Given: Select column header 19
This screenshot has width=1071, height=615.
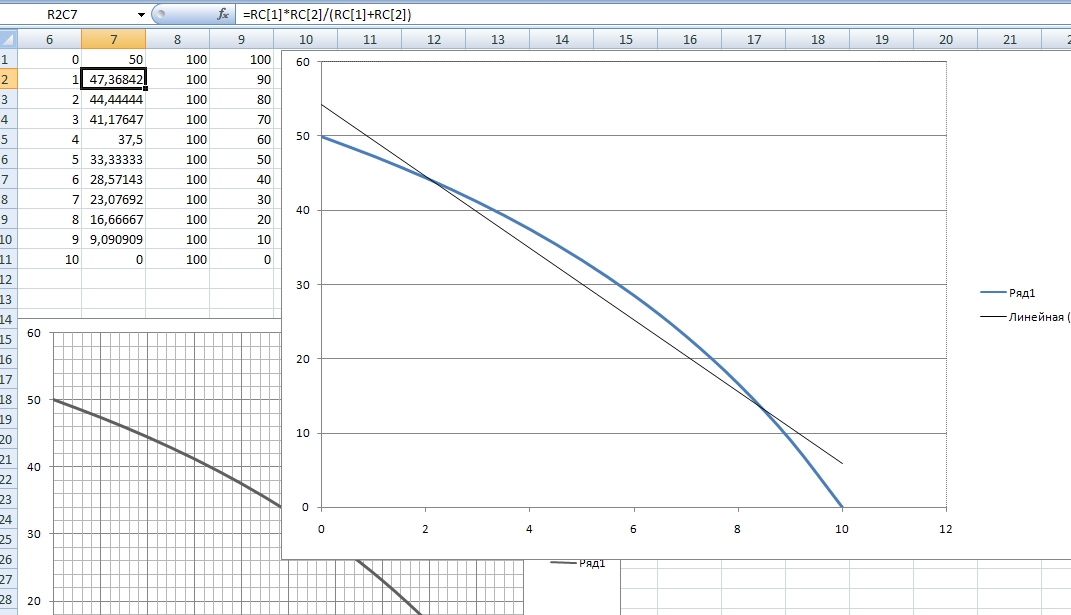Looking at the screenshot, I should point(882,40).
